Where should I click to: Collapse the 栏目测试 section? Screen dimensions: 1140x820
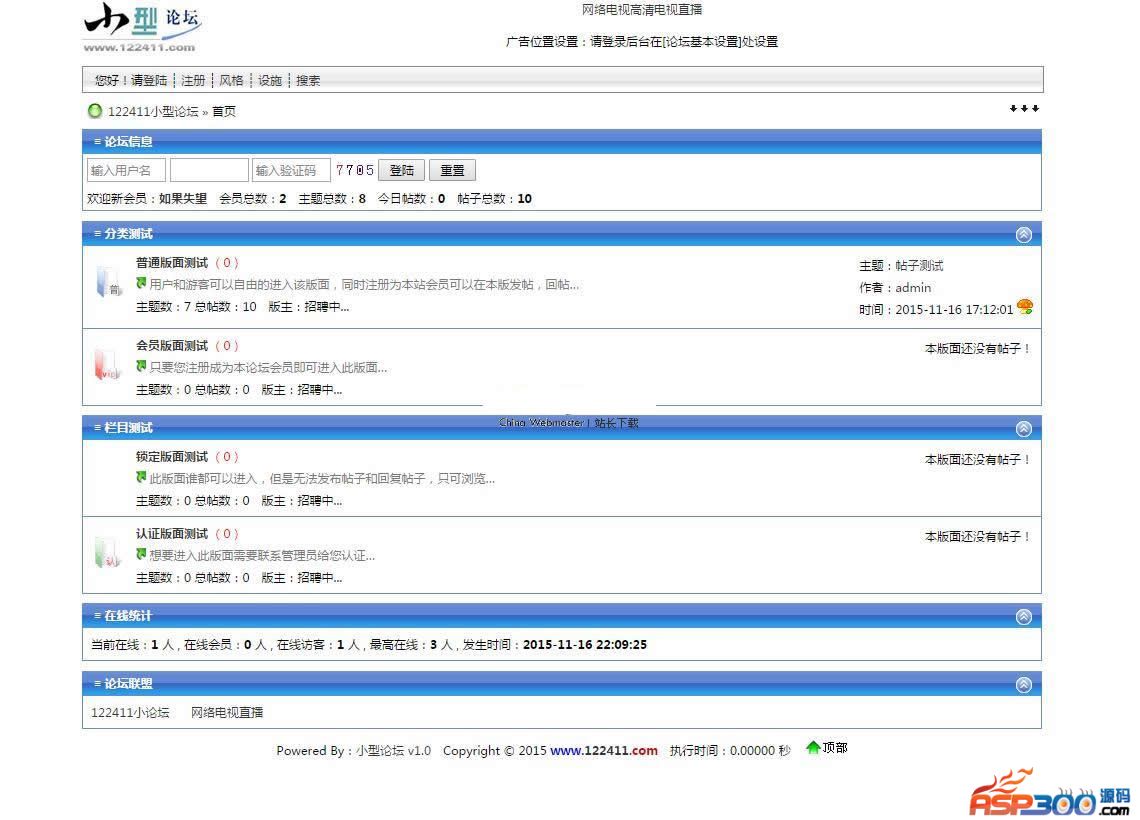pos(1024,429)
